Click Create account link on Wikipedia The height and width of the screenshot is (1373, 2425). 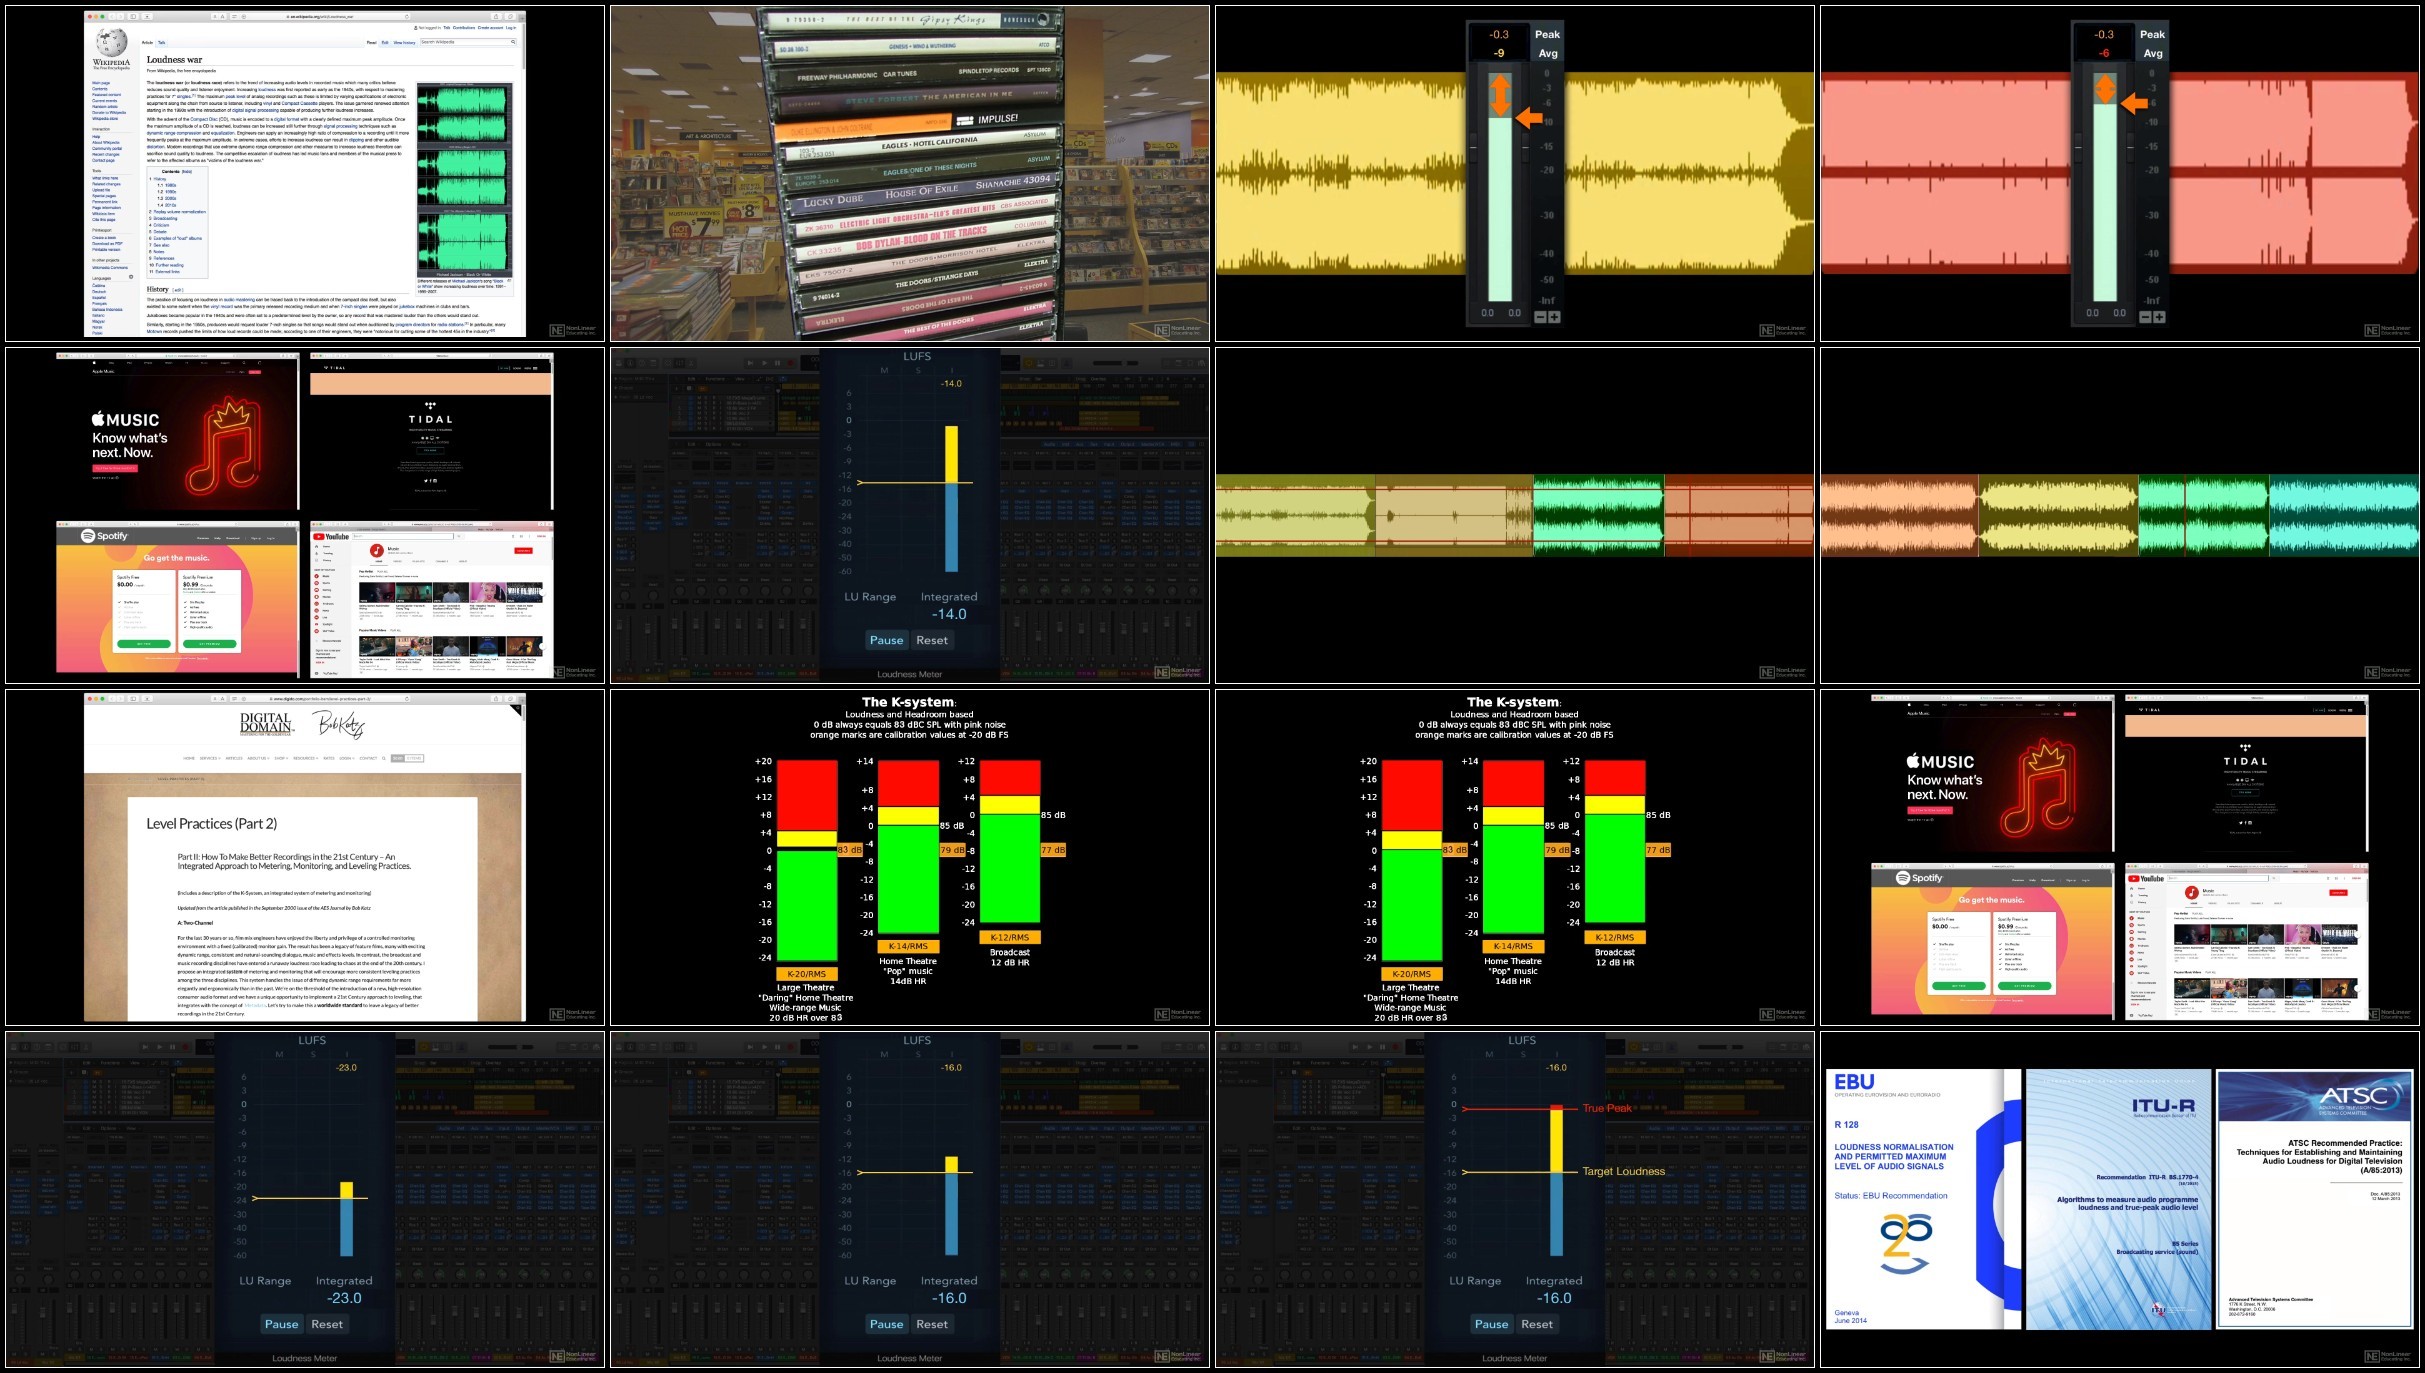tap(490, 28)
